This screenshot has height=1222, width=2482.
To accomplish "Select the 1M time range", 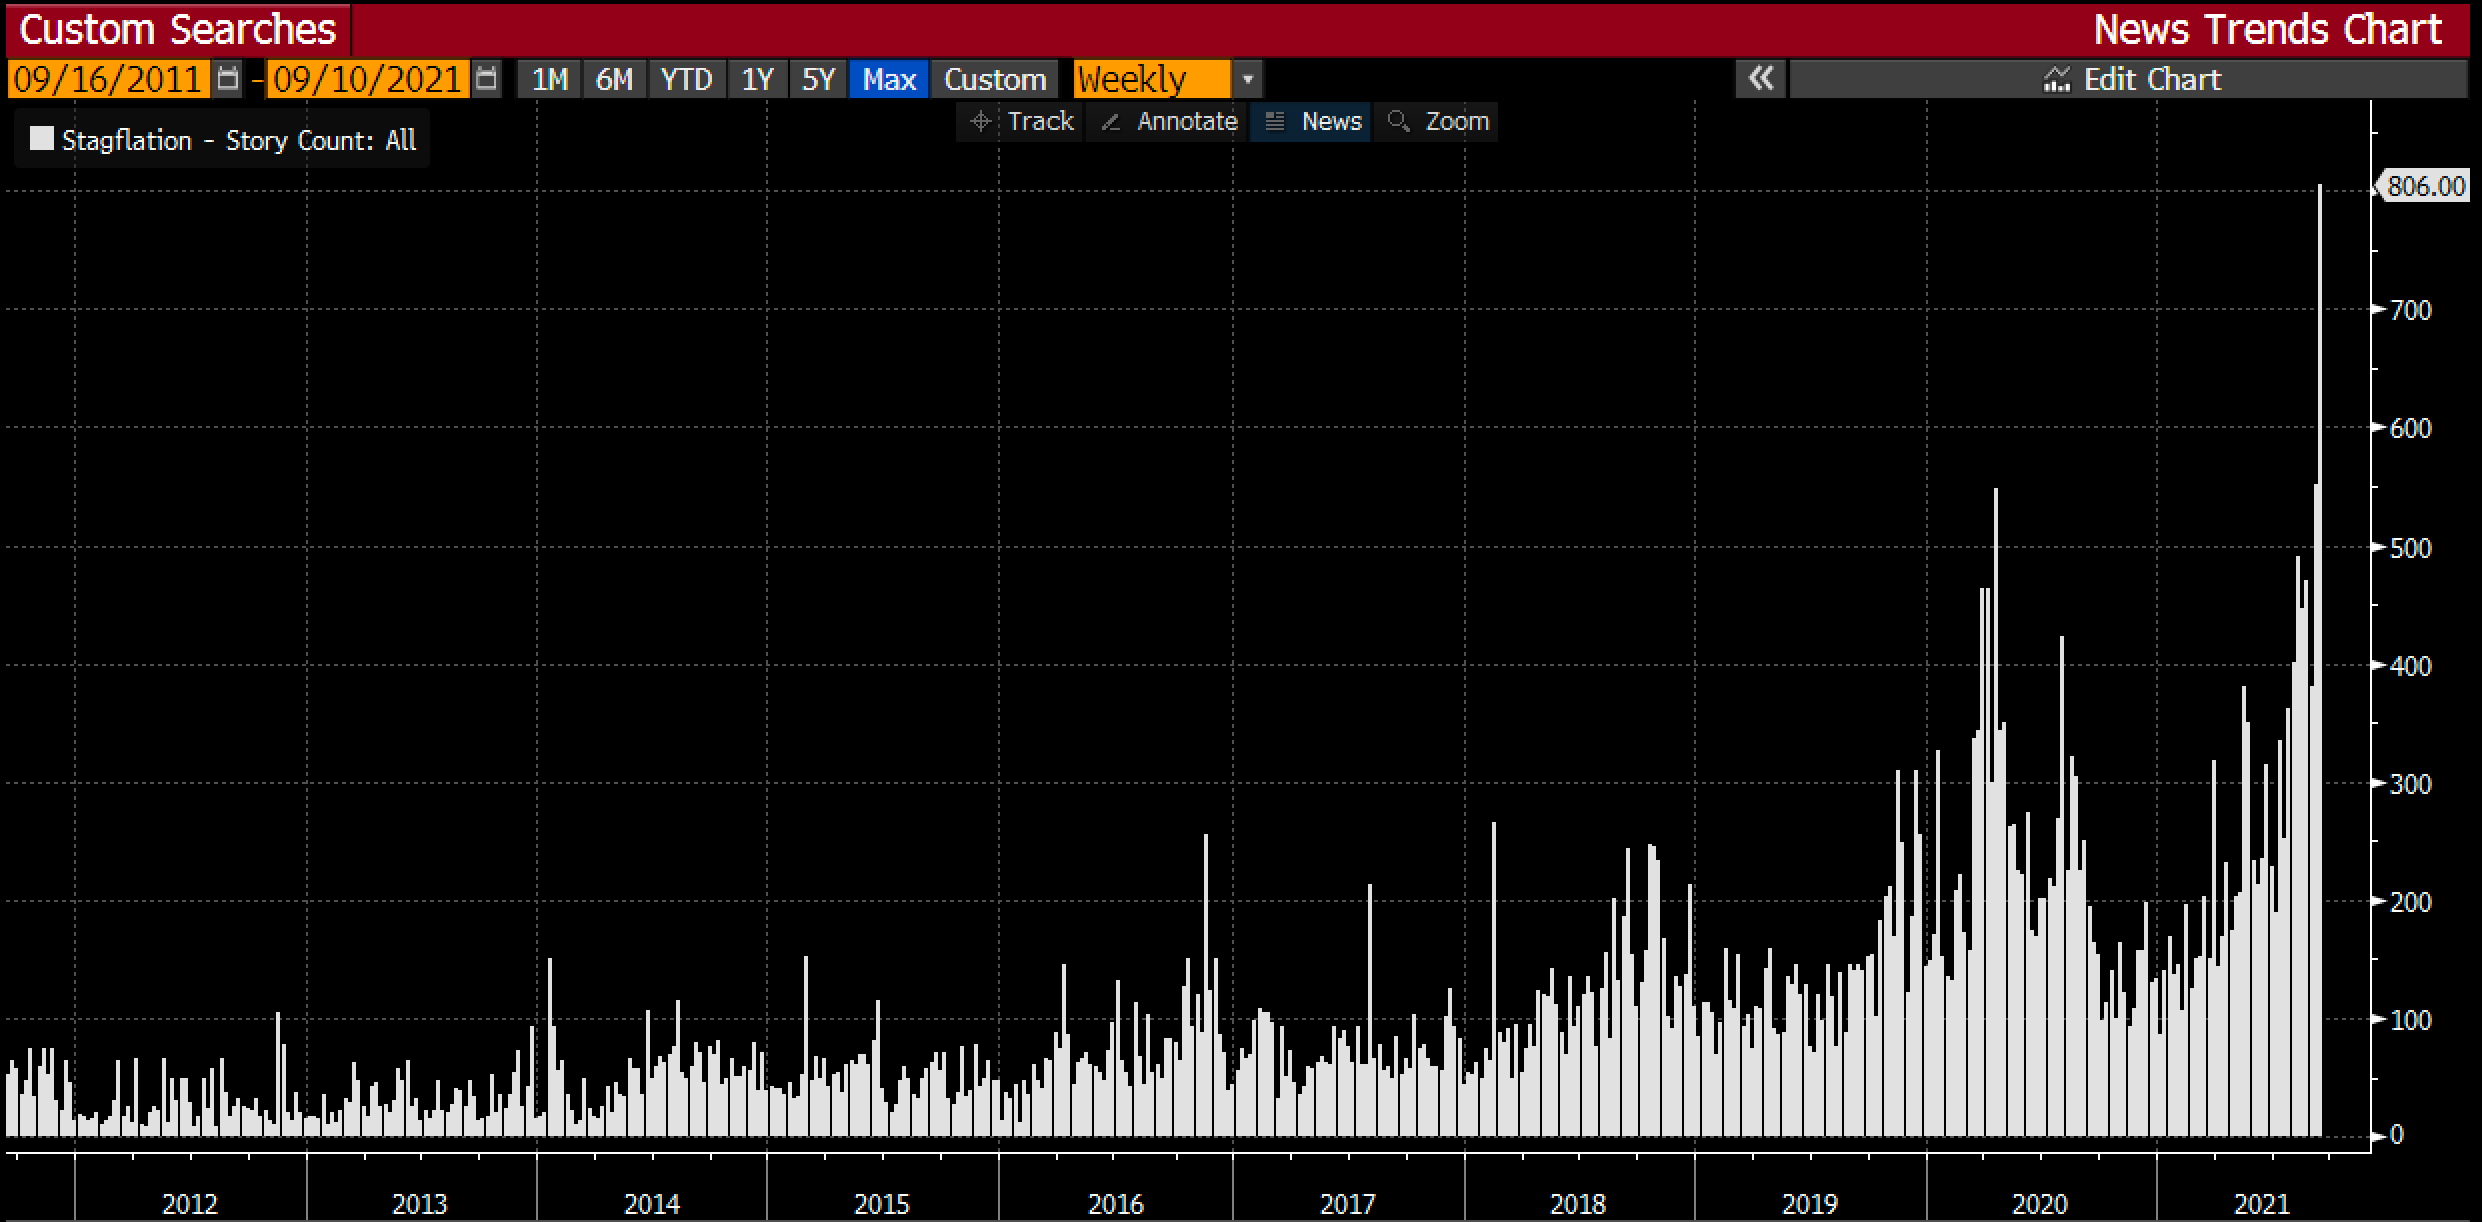I will (x=549, y=79).
